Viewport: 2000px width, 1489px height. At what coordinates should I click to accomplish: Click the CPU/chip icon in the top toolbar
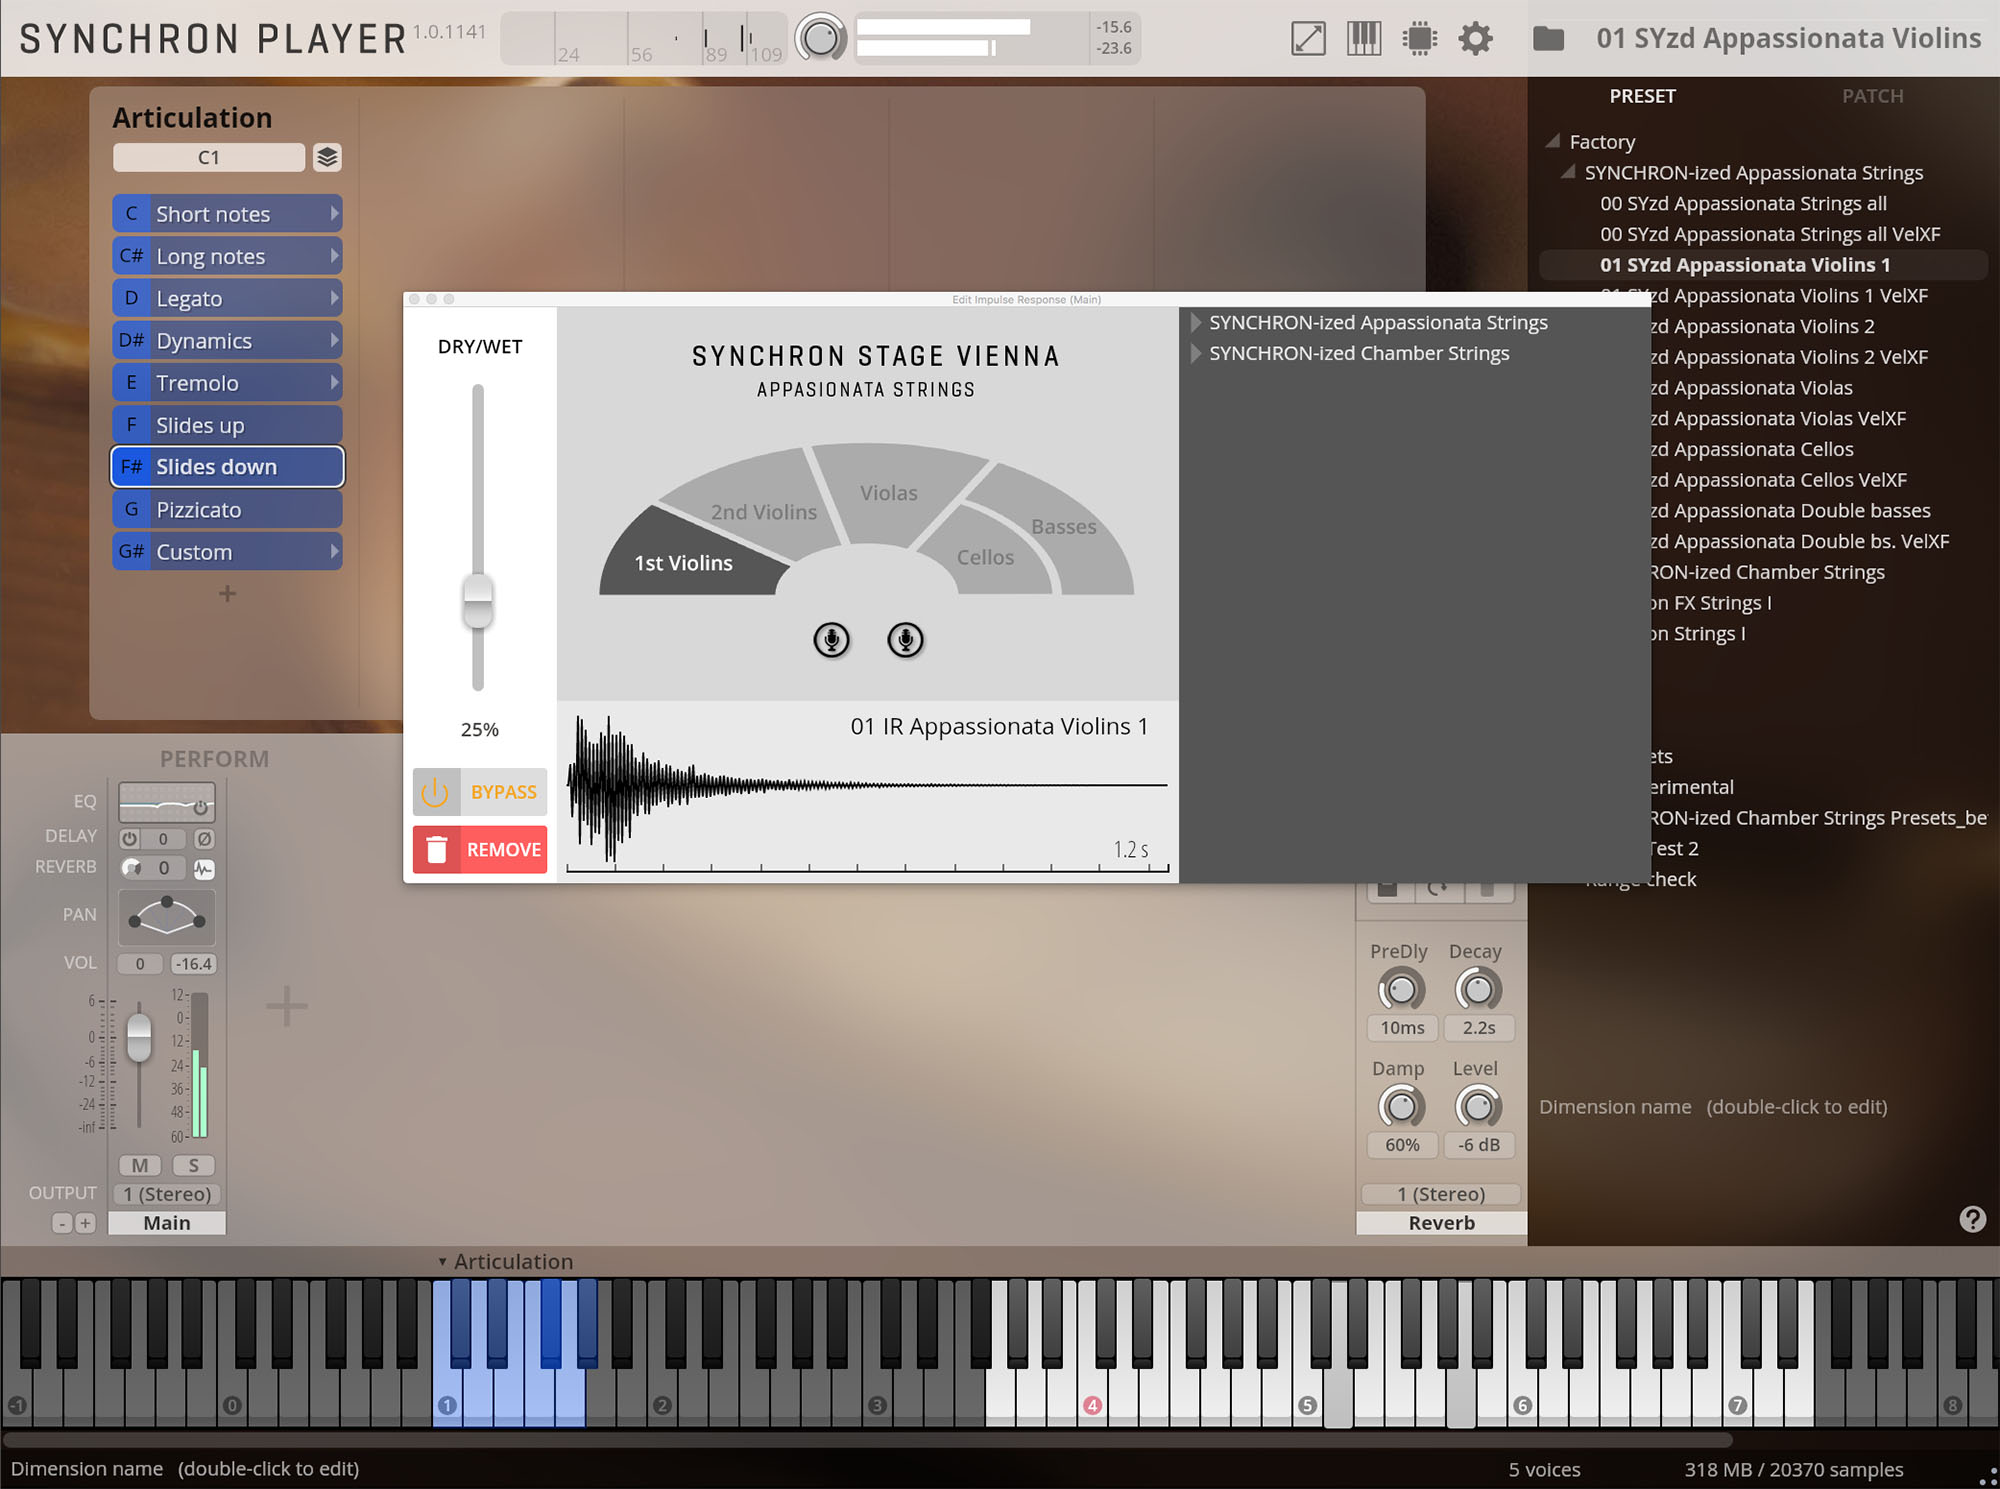1418,38
